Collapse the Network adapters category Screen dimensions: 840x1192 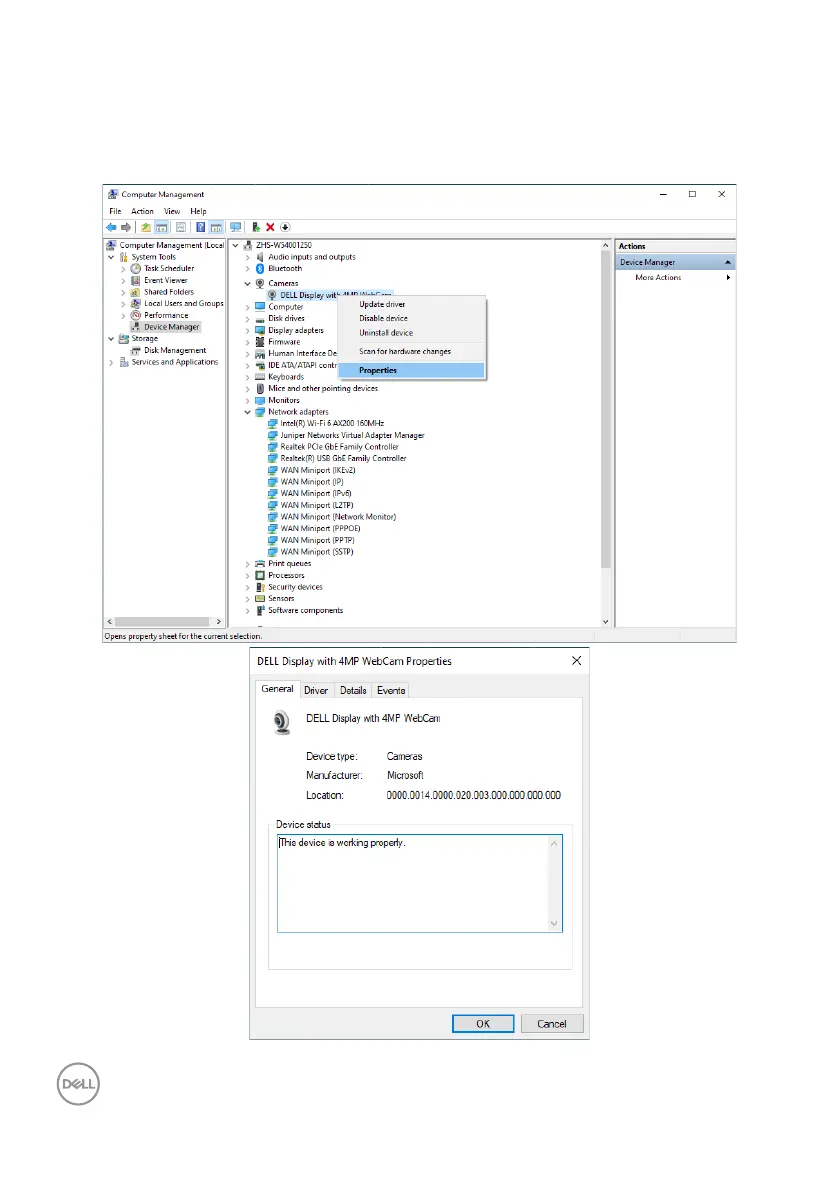pos(247,412)
